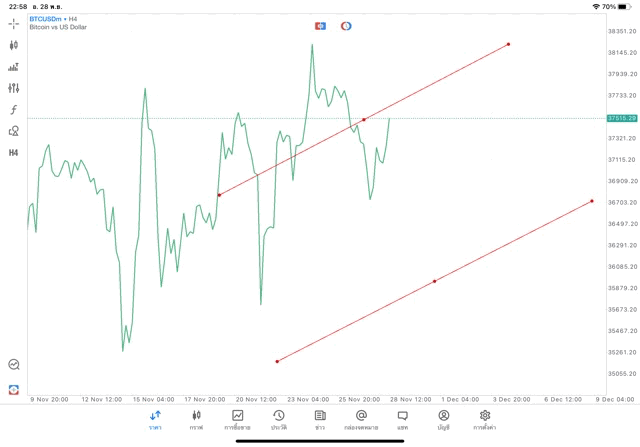Tap the one-click trading red-blue icon
Viewport: 640px width, 447px height.
320,26
